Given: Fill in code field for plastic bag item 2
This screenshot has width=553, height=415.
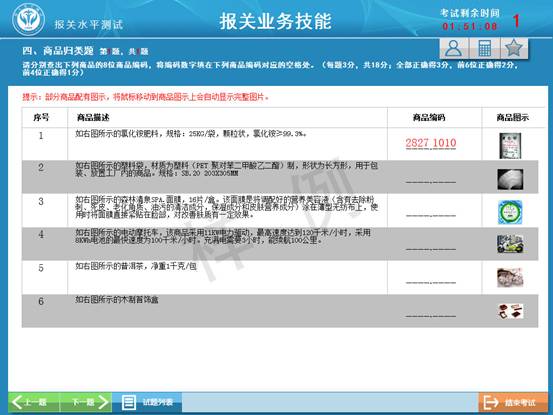Looking at the screenshot, I should click(431, 179).
